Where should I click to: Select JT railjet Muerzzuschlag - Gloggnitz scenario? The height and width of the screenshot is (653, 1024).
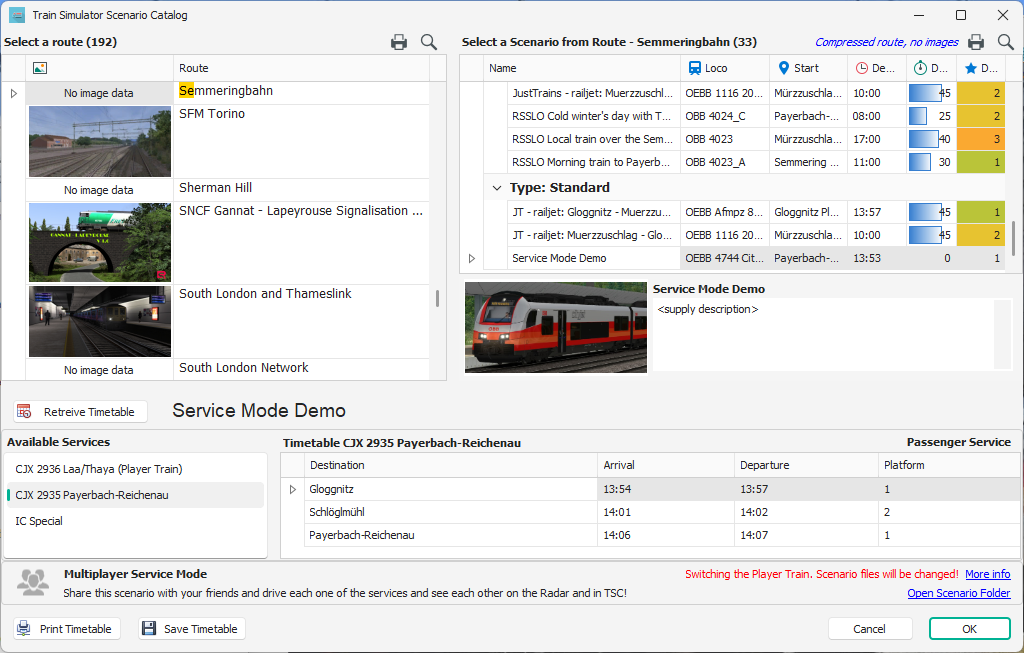(x=592, y=235)
